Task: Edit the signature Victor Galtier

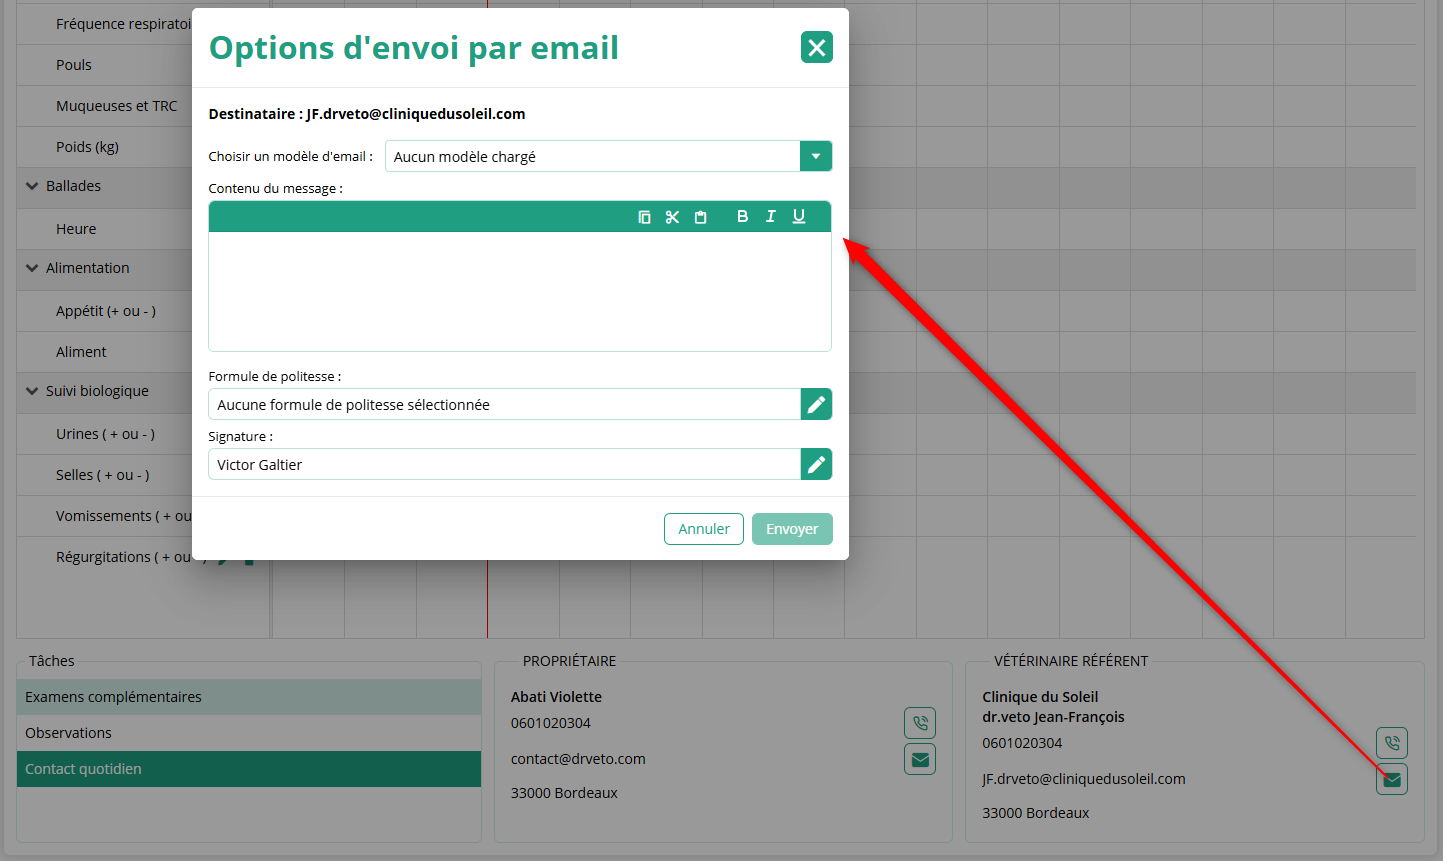Action: [x=816, y=464]
